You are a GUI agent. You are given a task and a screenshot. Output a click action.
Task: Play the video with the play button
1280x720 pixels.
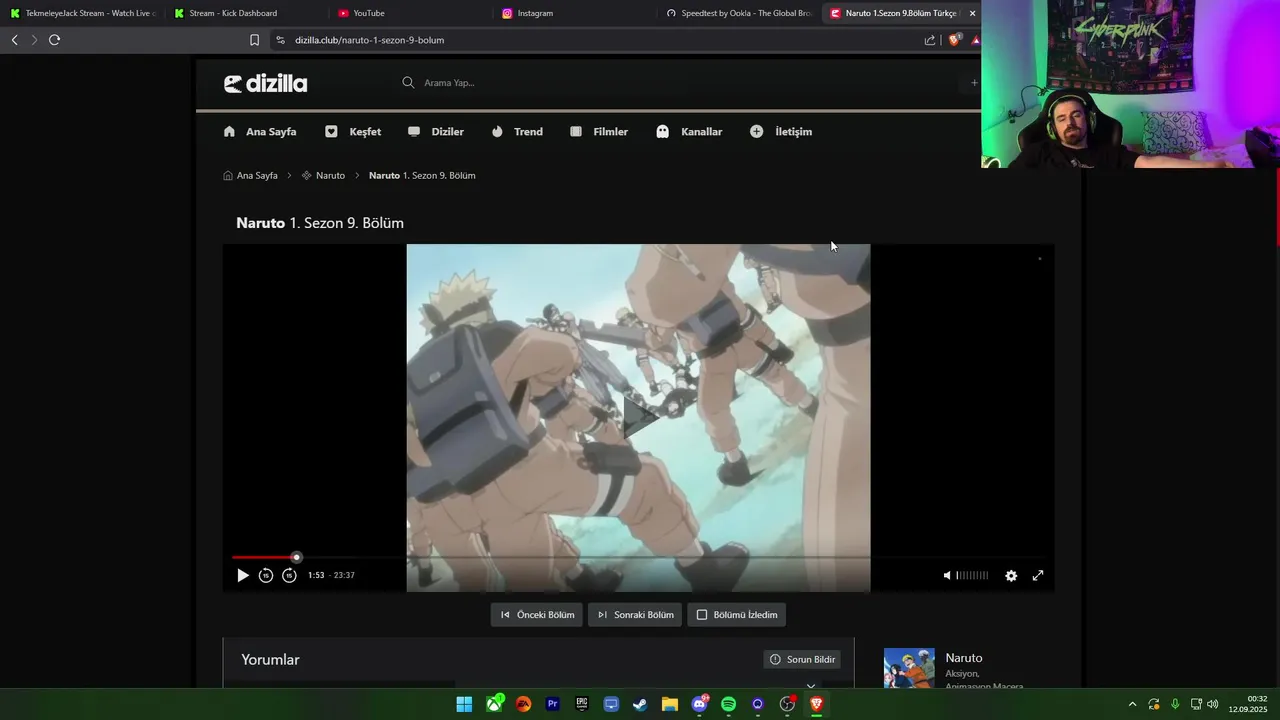point(242,575)
